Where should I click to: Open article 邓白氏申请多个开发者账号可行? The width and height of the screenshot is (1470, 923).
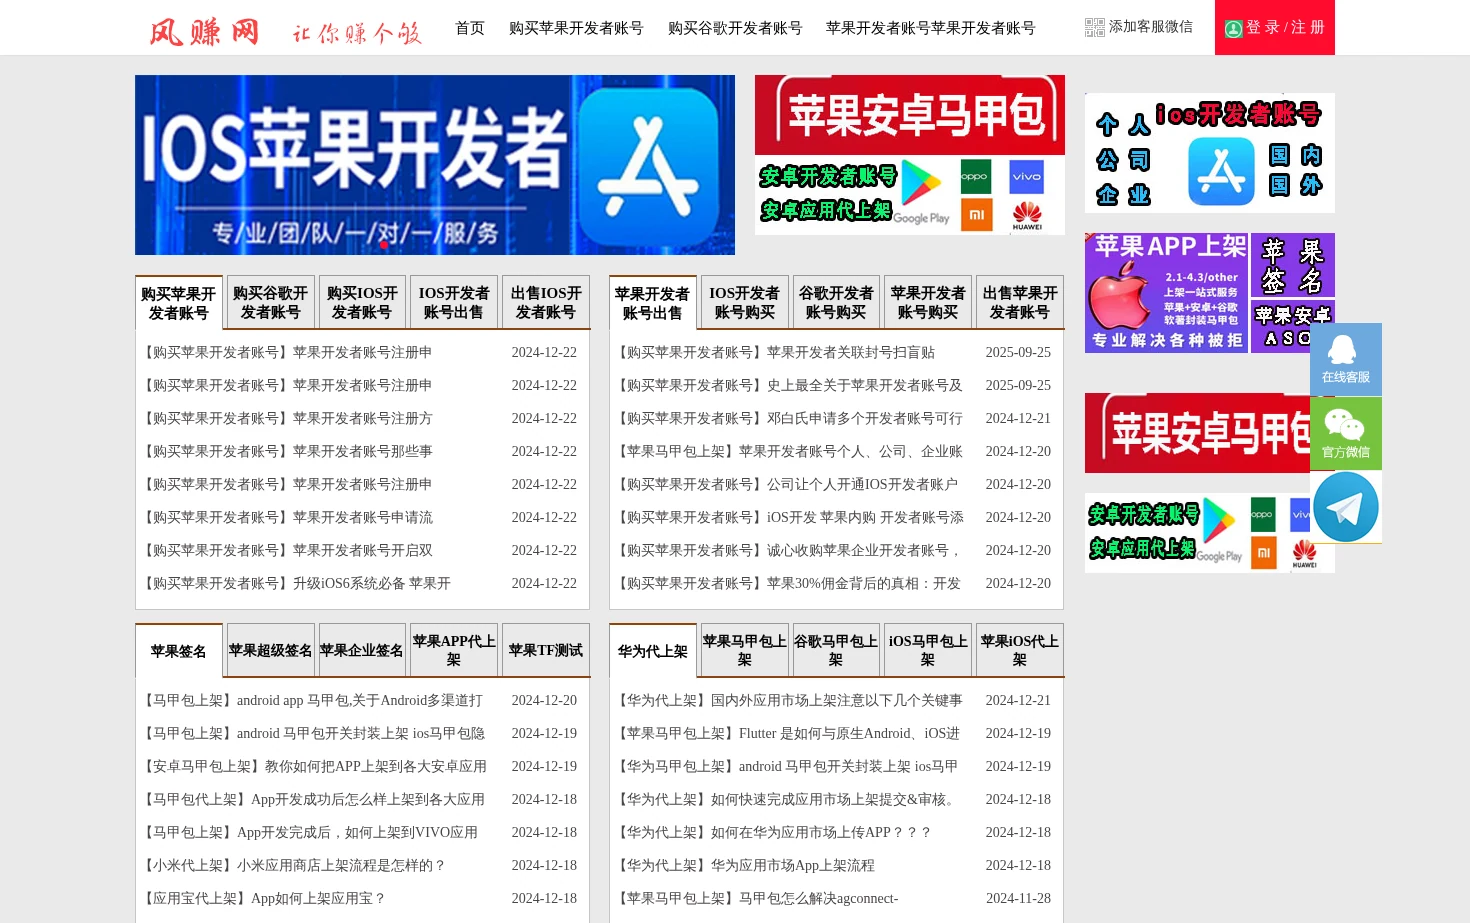864,418
